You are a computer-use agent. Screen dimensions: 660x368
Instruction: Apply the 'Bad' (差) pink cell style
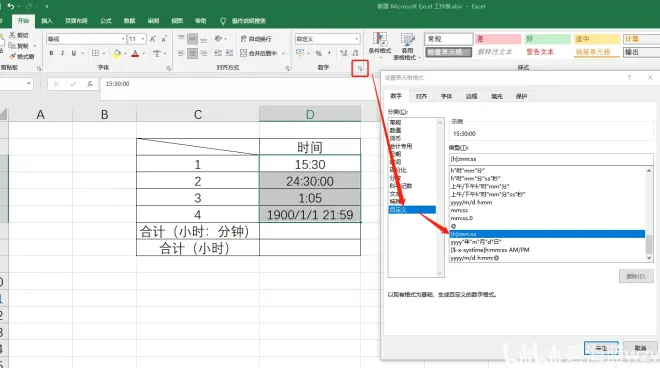click(x=498, y=39)
